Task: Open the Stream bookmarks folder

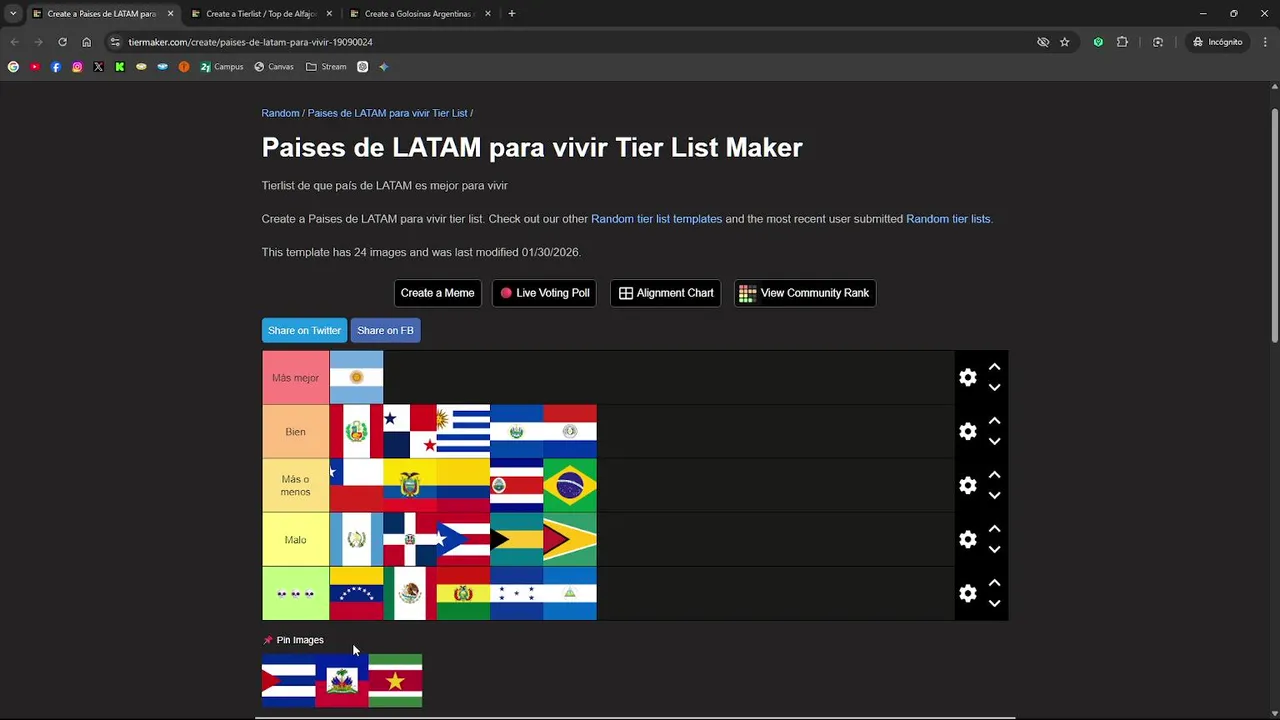Action: [x=326, y=67]
